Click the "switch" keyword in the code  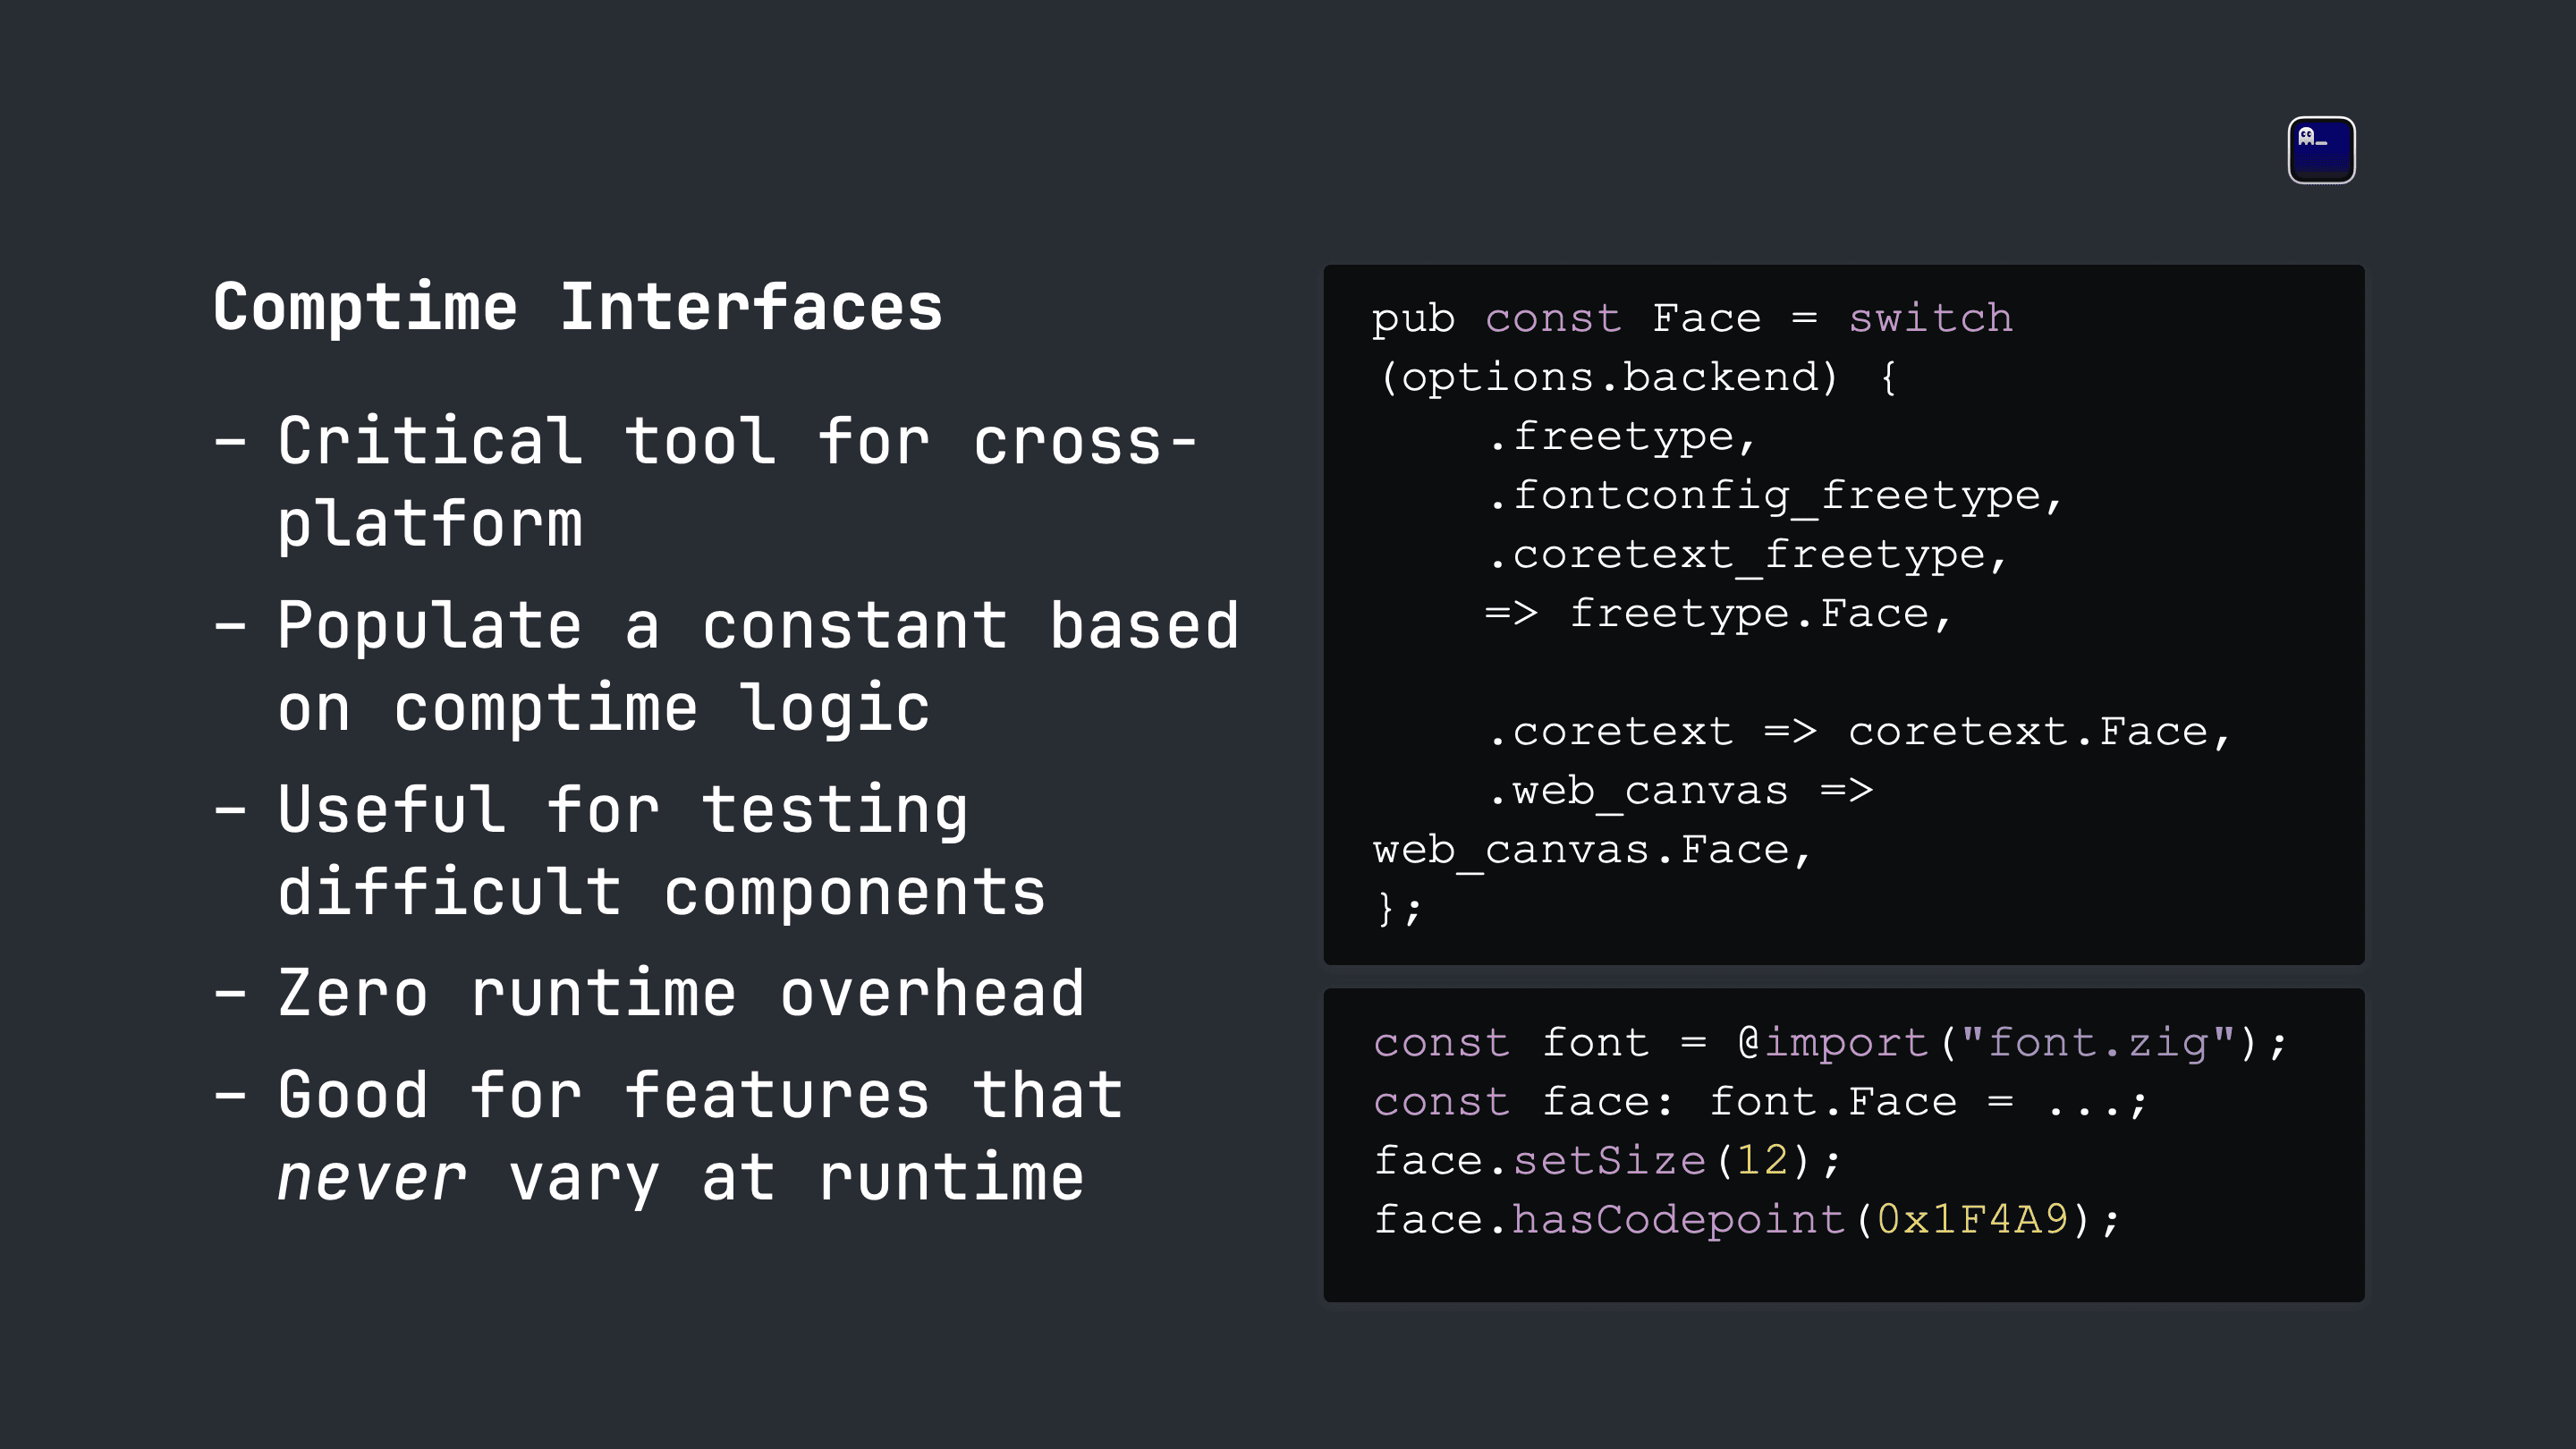pyautogui.click(x=1930, y=318)
